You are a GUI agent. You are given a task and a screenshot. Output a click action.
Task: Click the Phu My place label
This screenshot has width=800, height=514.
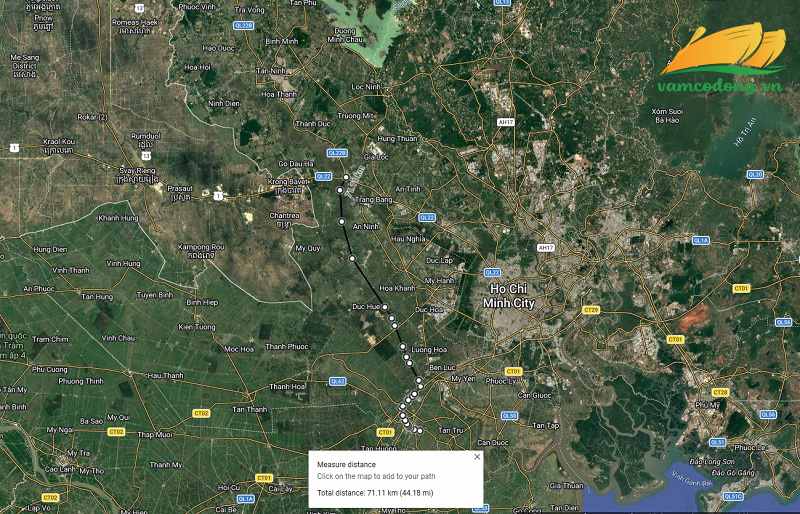(707, 405)
